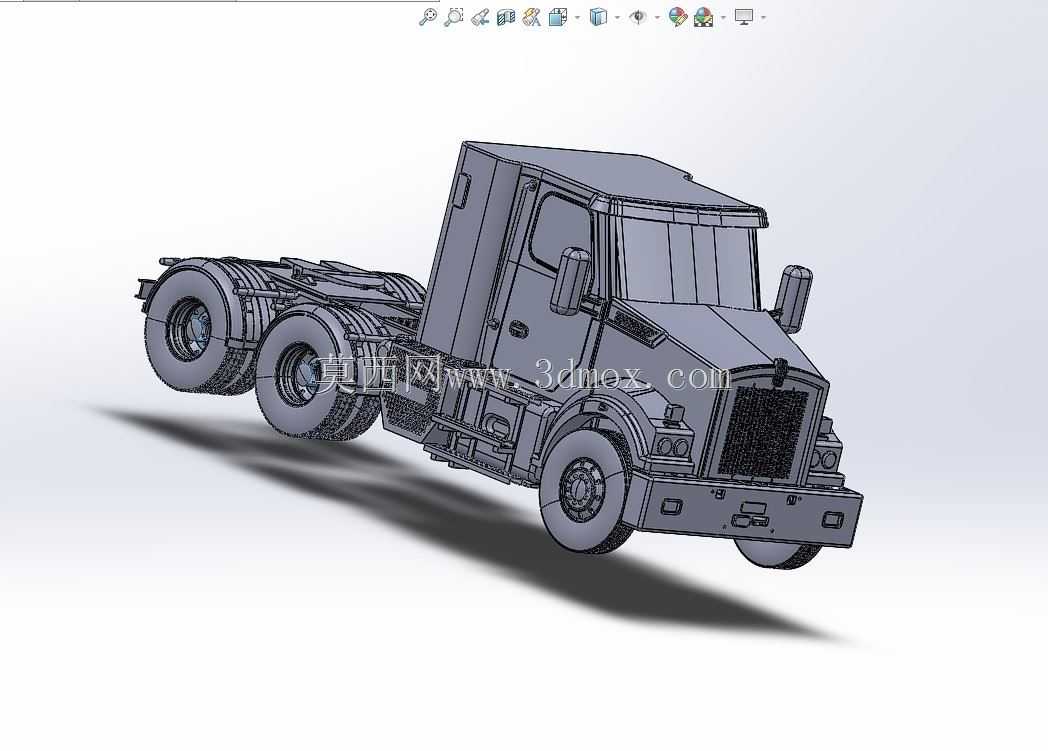The height and width of the screenshot is (751, 1048).
Task: Toggle the Section View tool
Action: 506,17
